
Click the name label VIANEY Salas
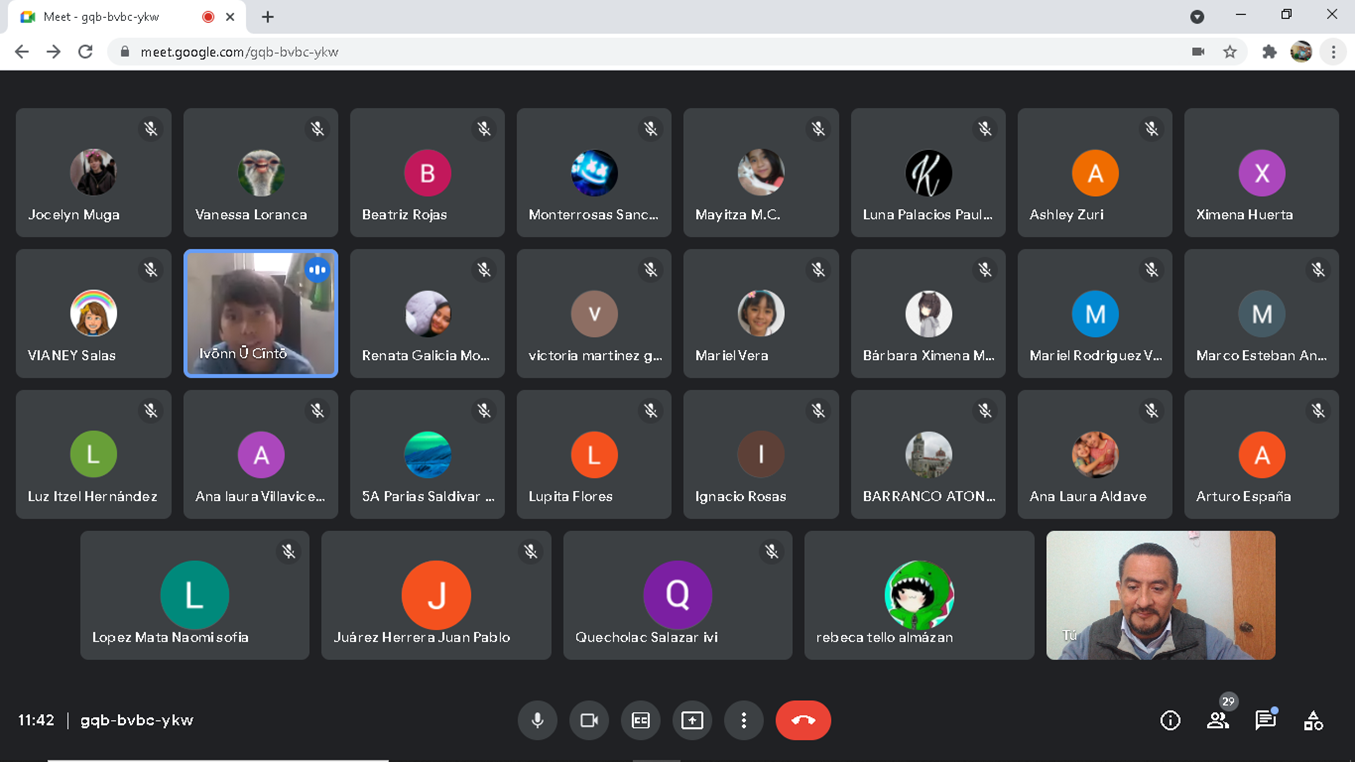tap(72, 355)
